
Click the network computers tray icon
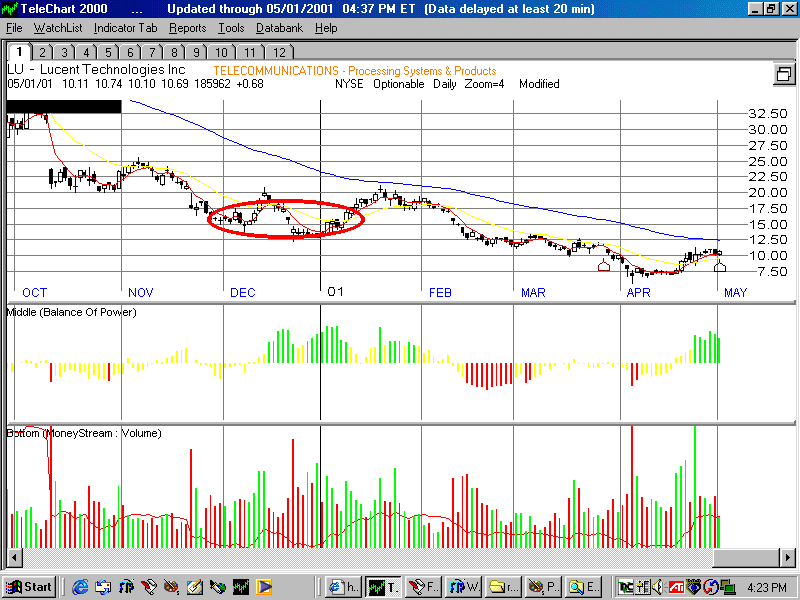728,587
